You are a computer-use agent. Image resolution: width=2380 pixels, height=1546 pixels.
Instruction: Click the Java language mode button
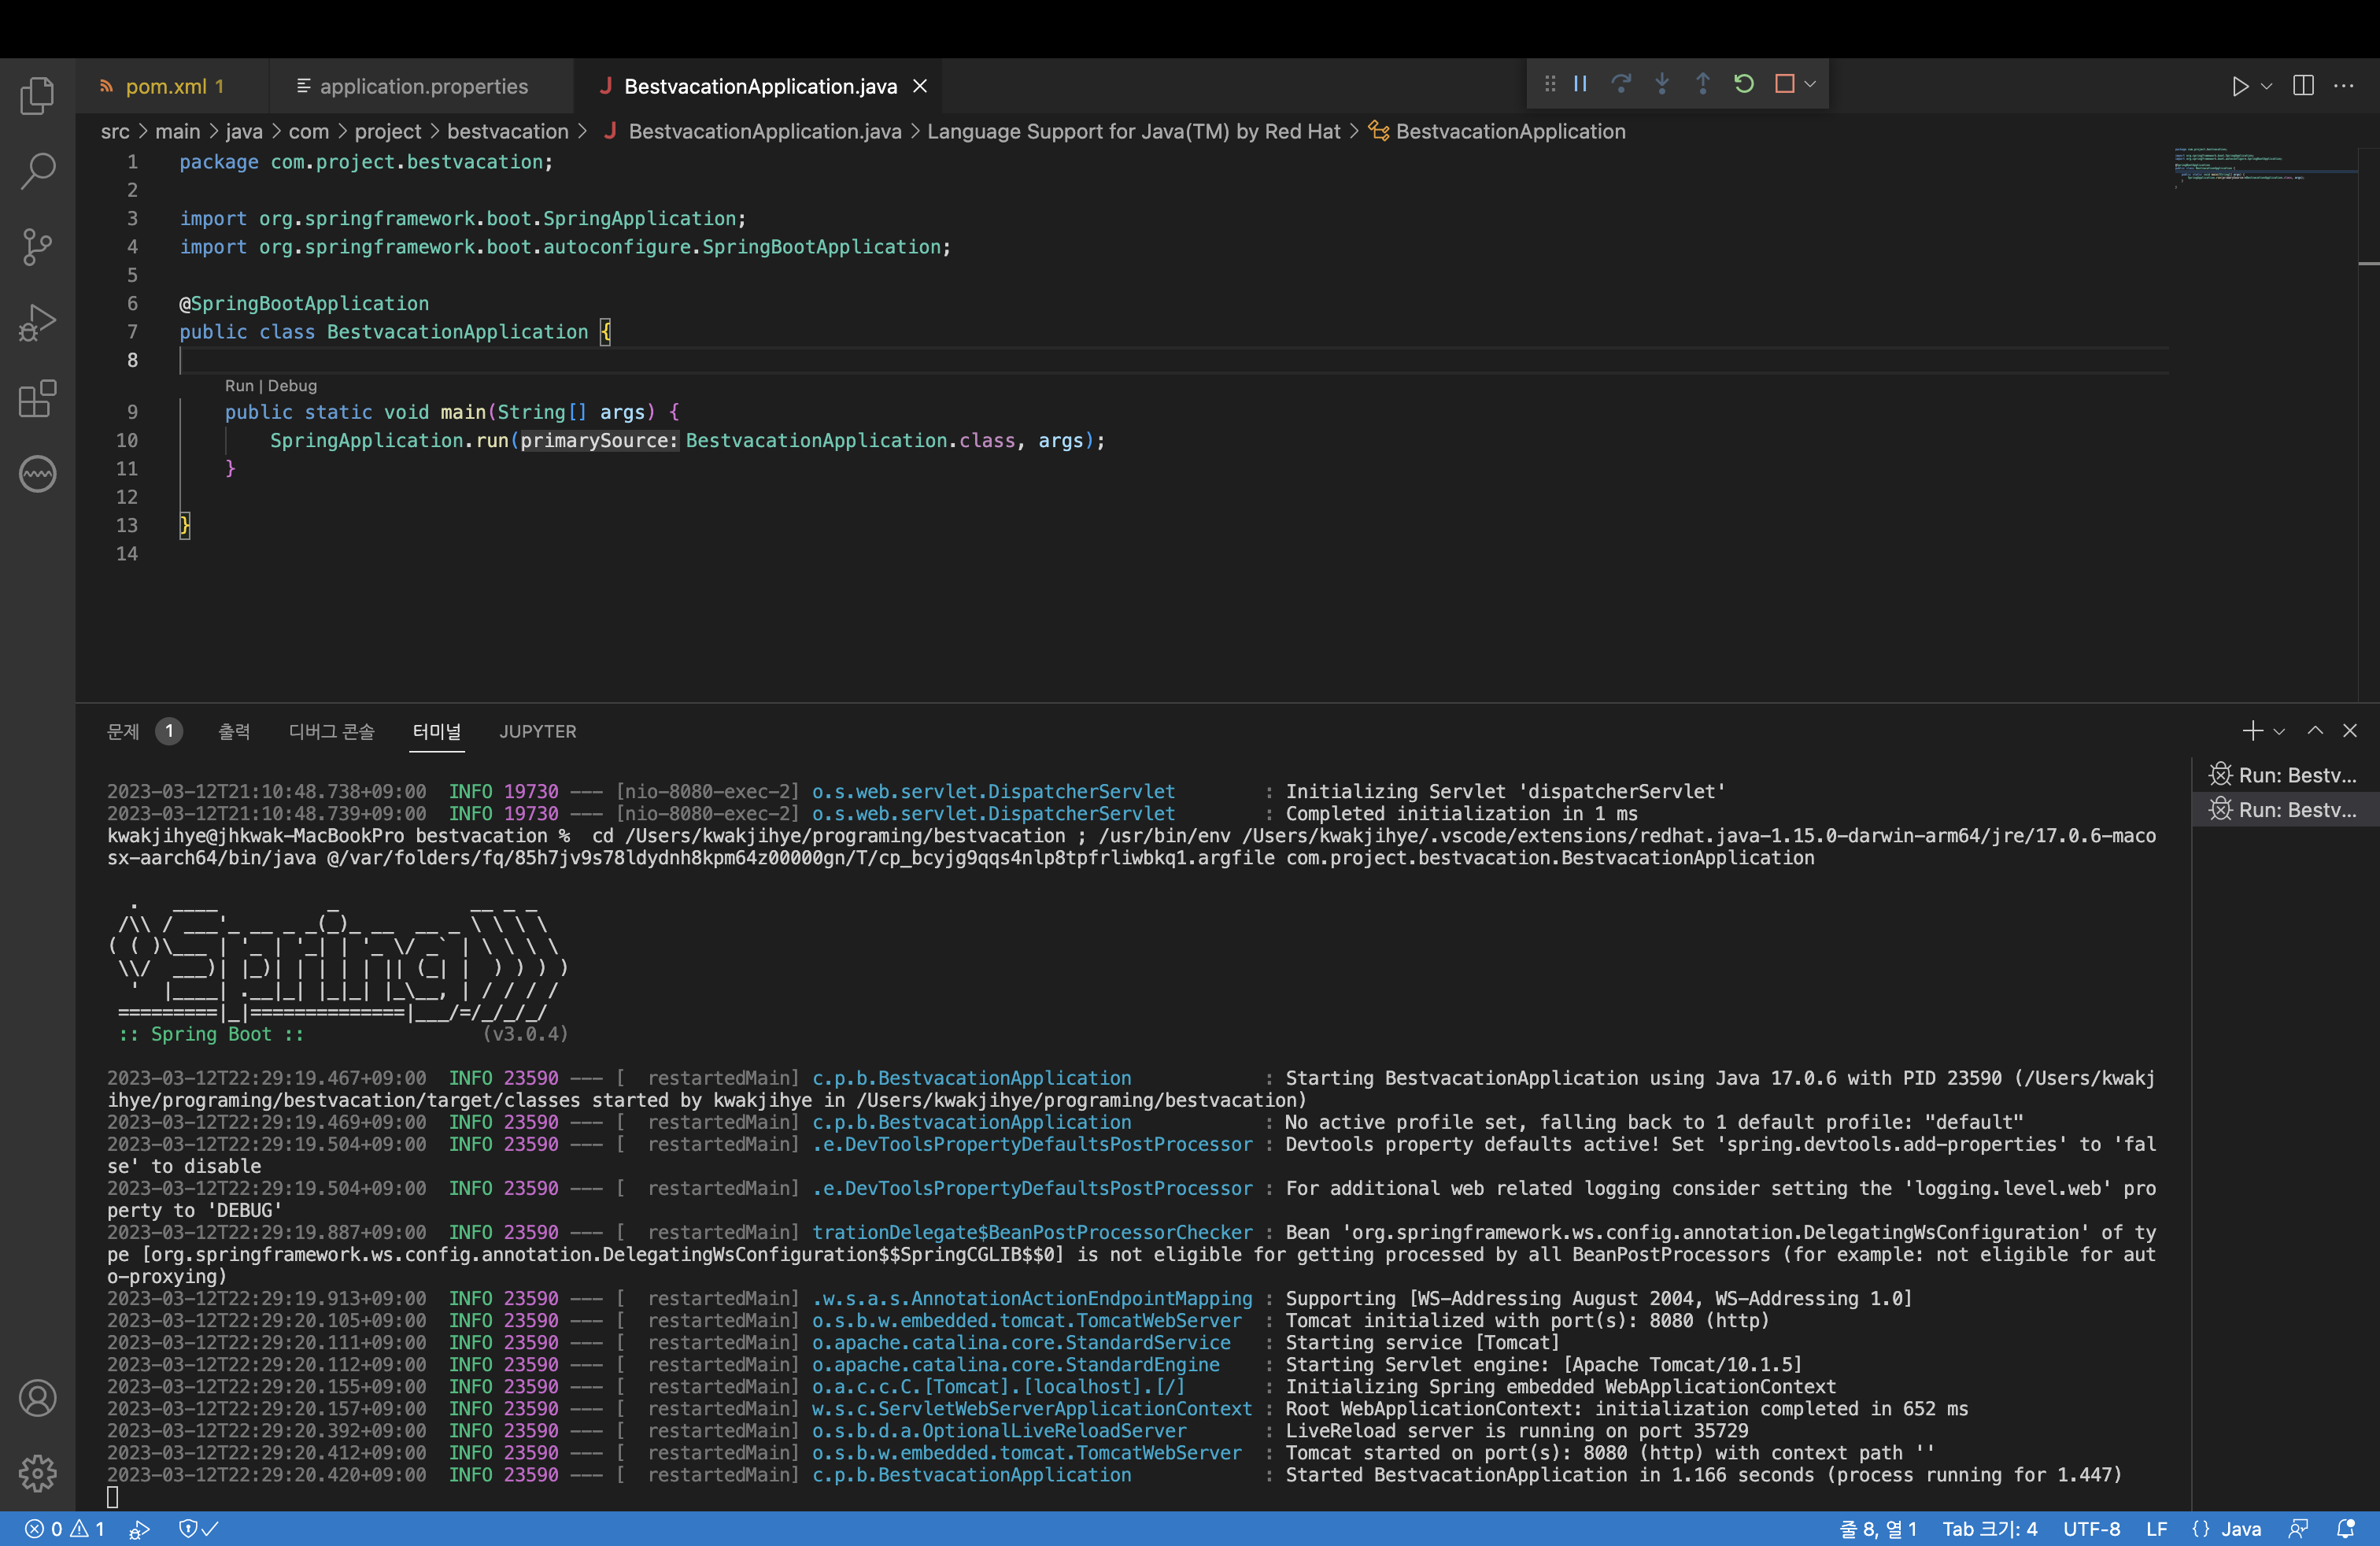2240,1528
